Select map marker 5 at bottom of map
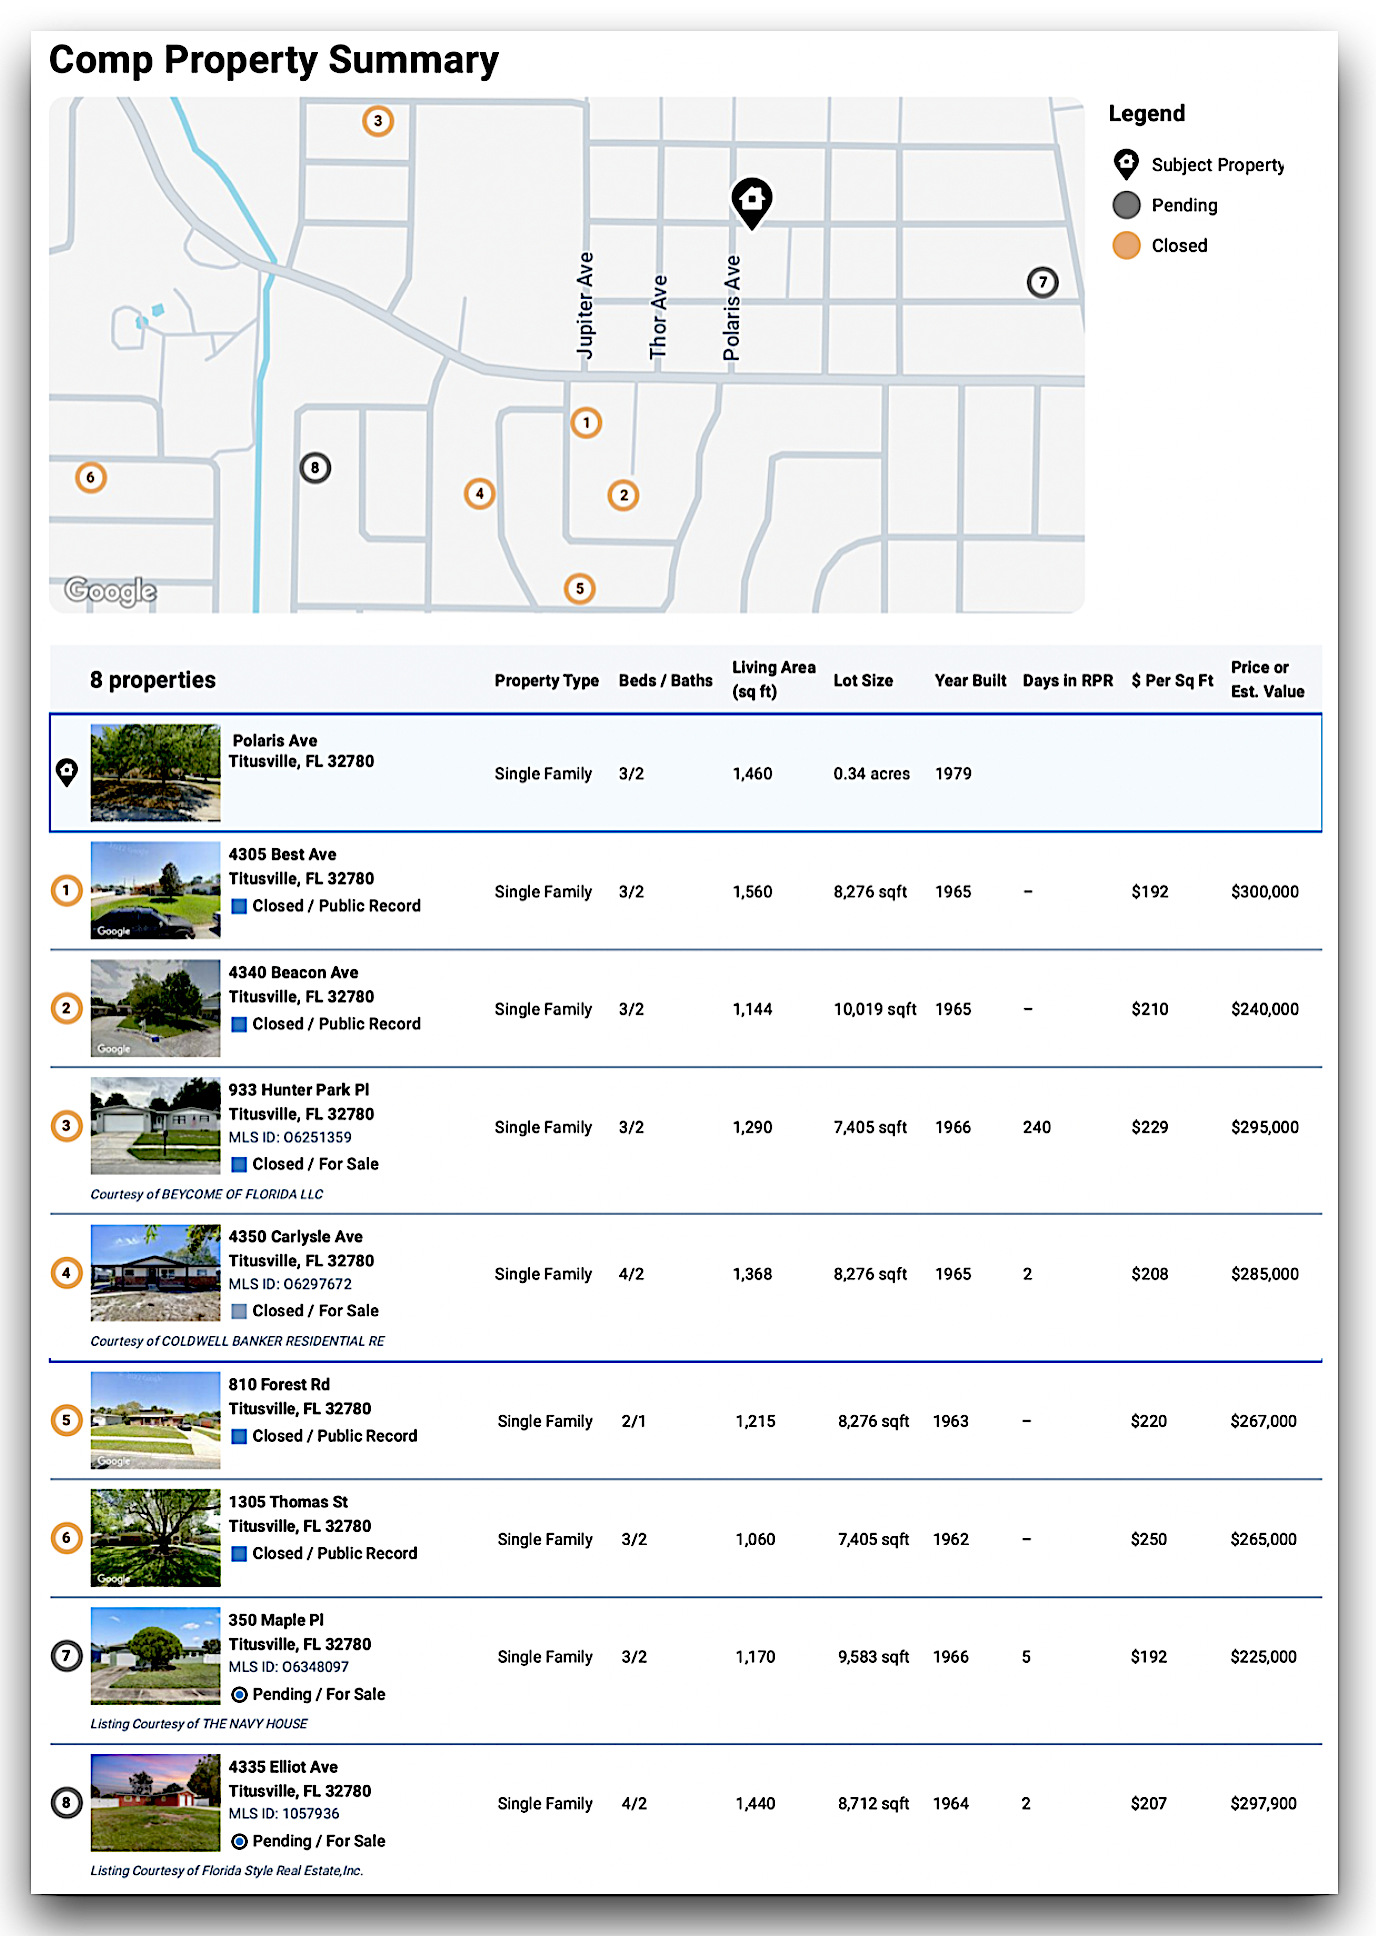 [580, 588]
